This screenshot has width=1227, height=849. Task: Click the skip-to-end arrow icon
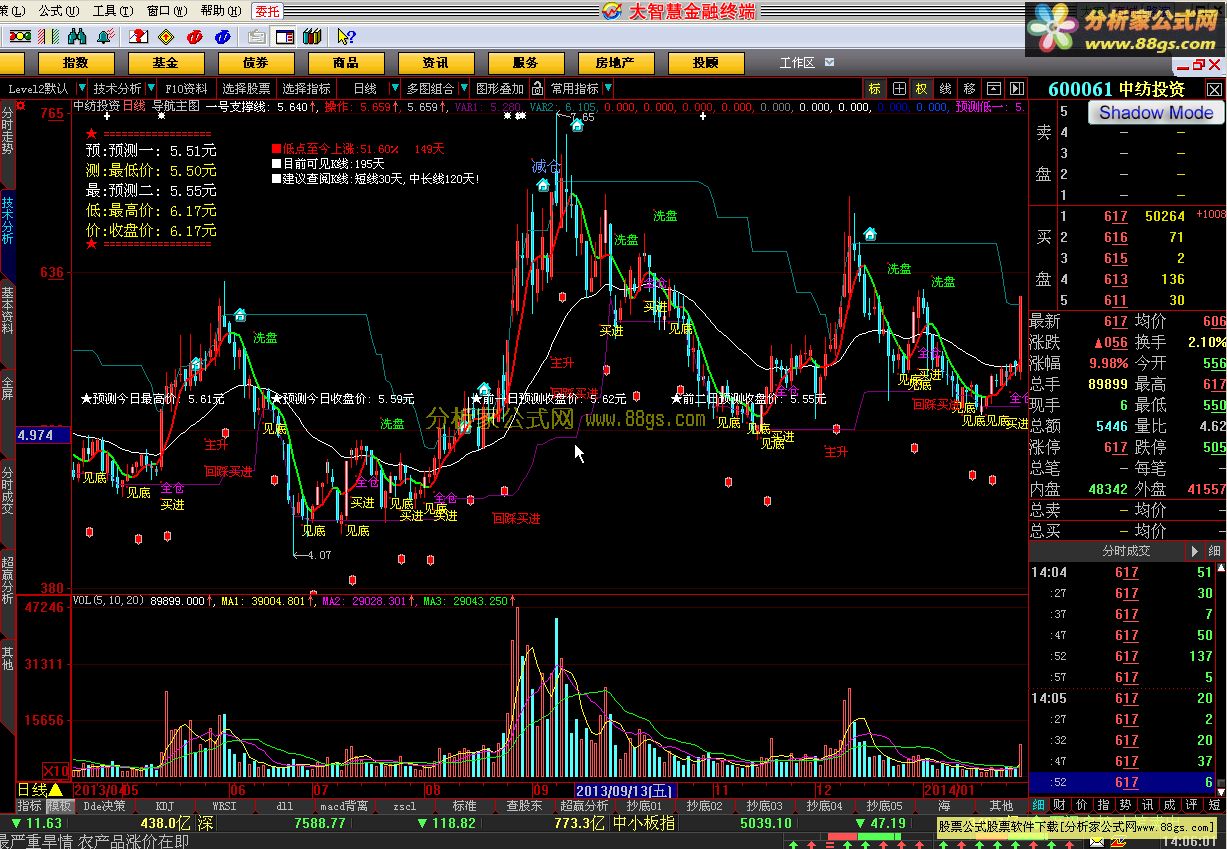[1016, 88]
